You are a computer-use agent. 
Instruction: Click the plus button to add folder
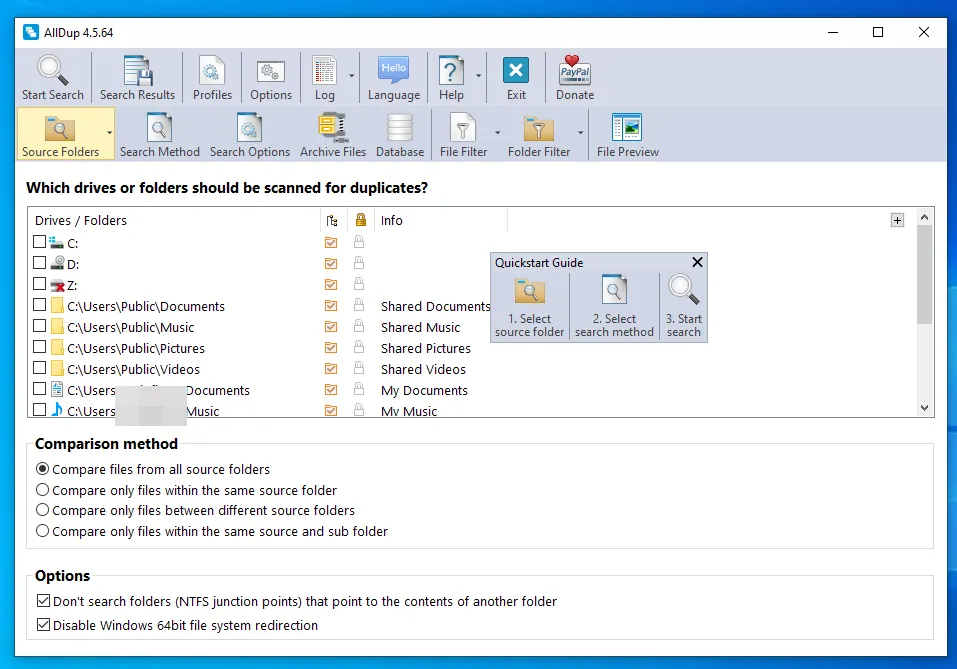[x=897, y=220]
